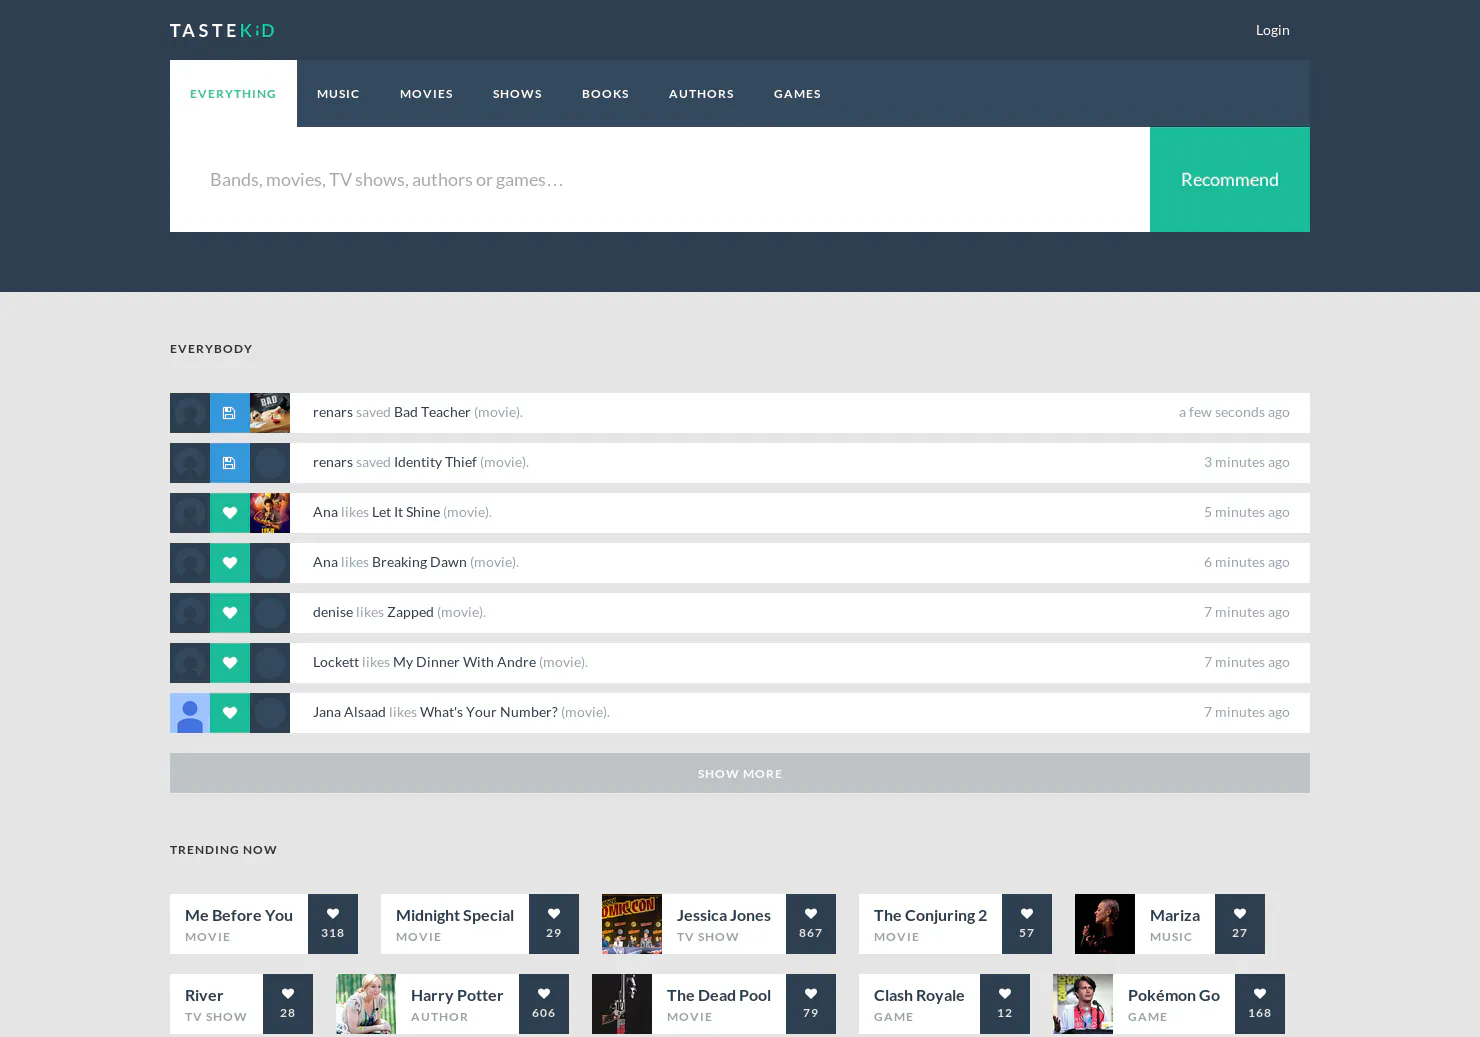The width and height of the screenshot is (1480, 1037).
Task: Open the Me Before You trending title
Action: 239,915
